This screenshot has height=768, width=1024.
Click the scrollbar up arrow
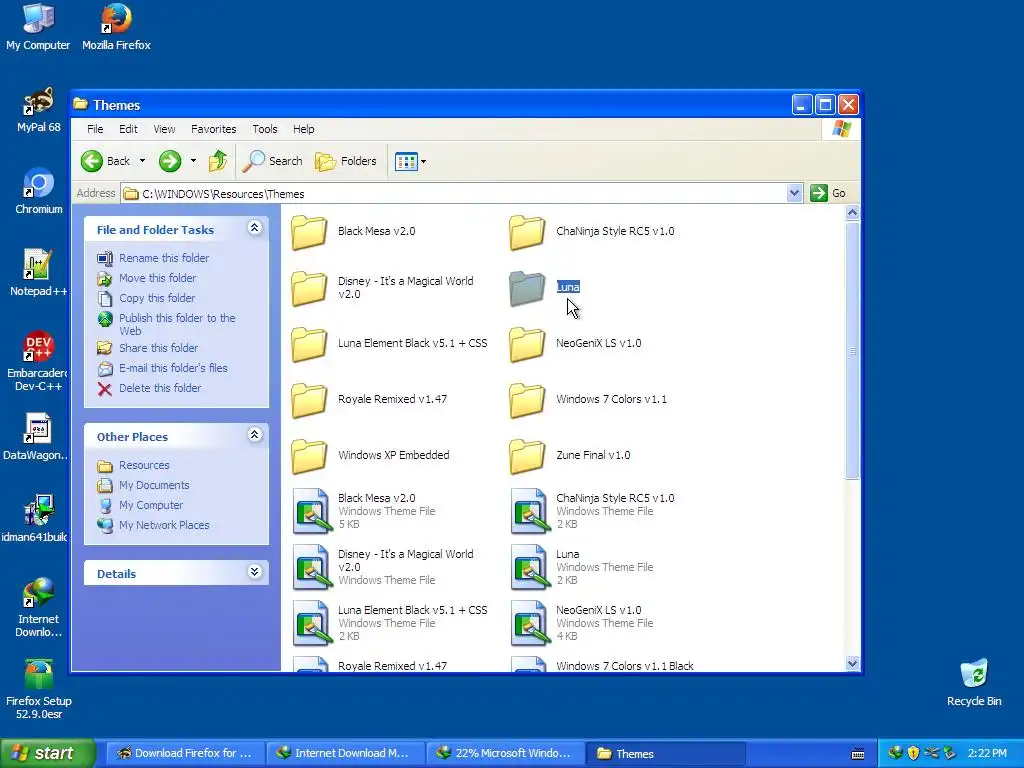(x=852, y=213)
